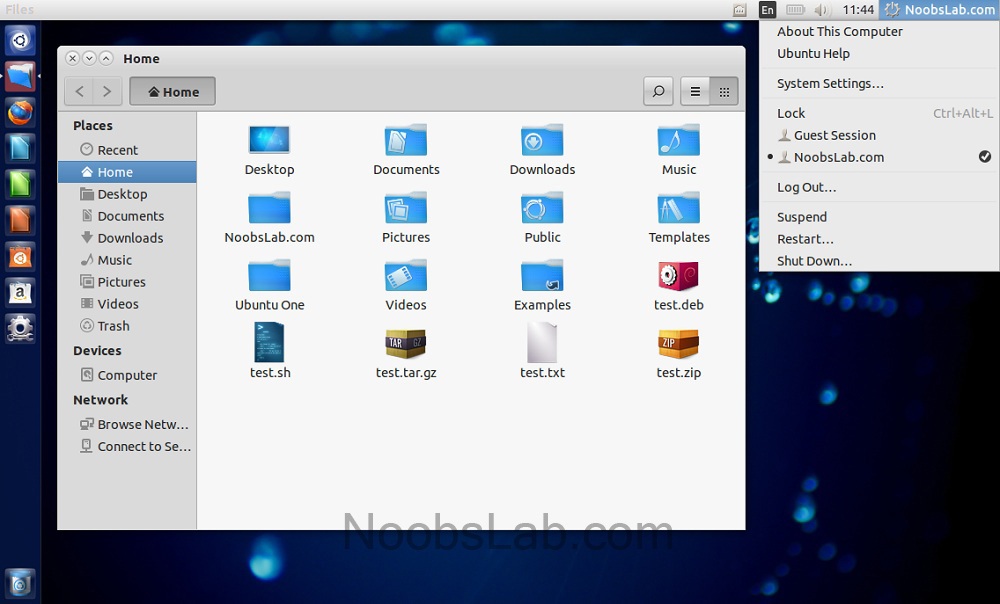Open the Ubuntu One folder
The width and height of the screenshot is (1000, 604).
point(270,277)
